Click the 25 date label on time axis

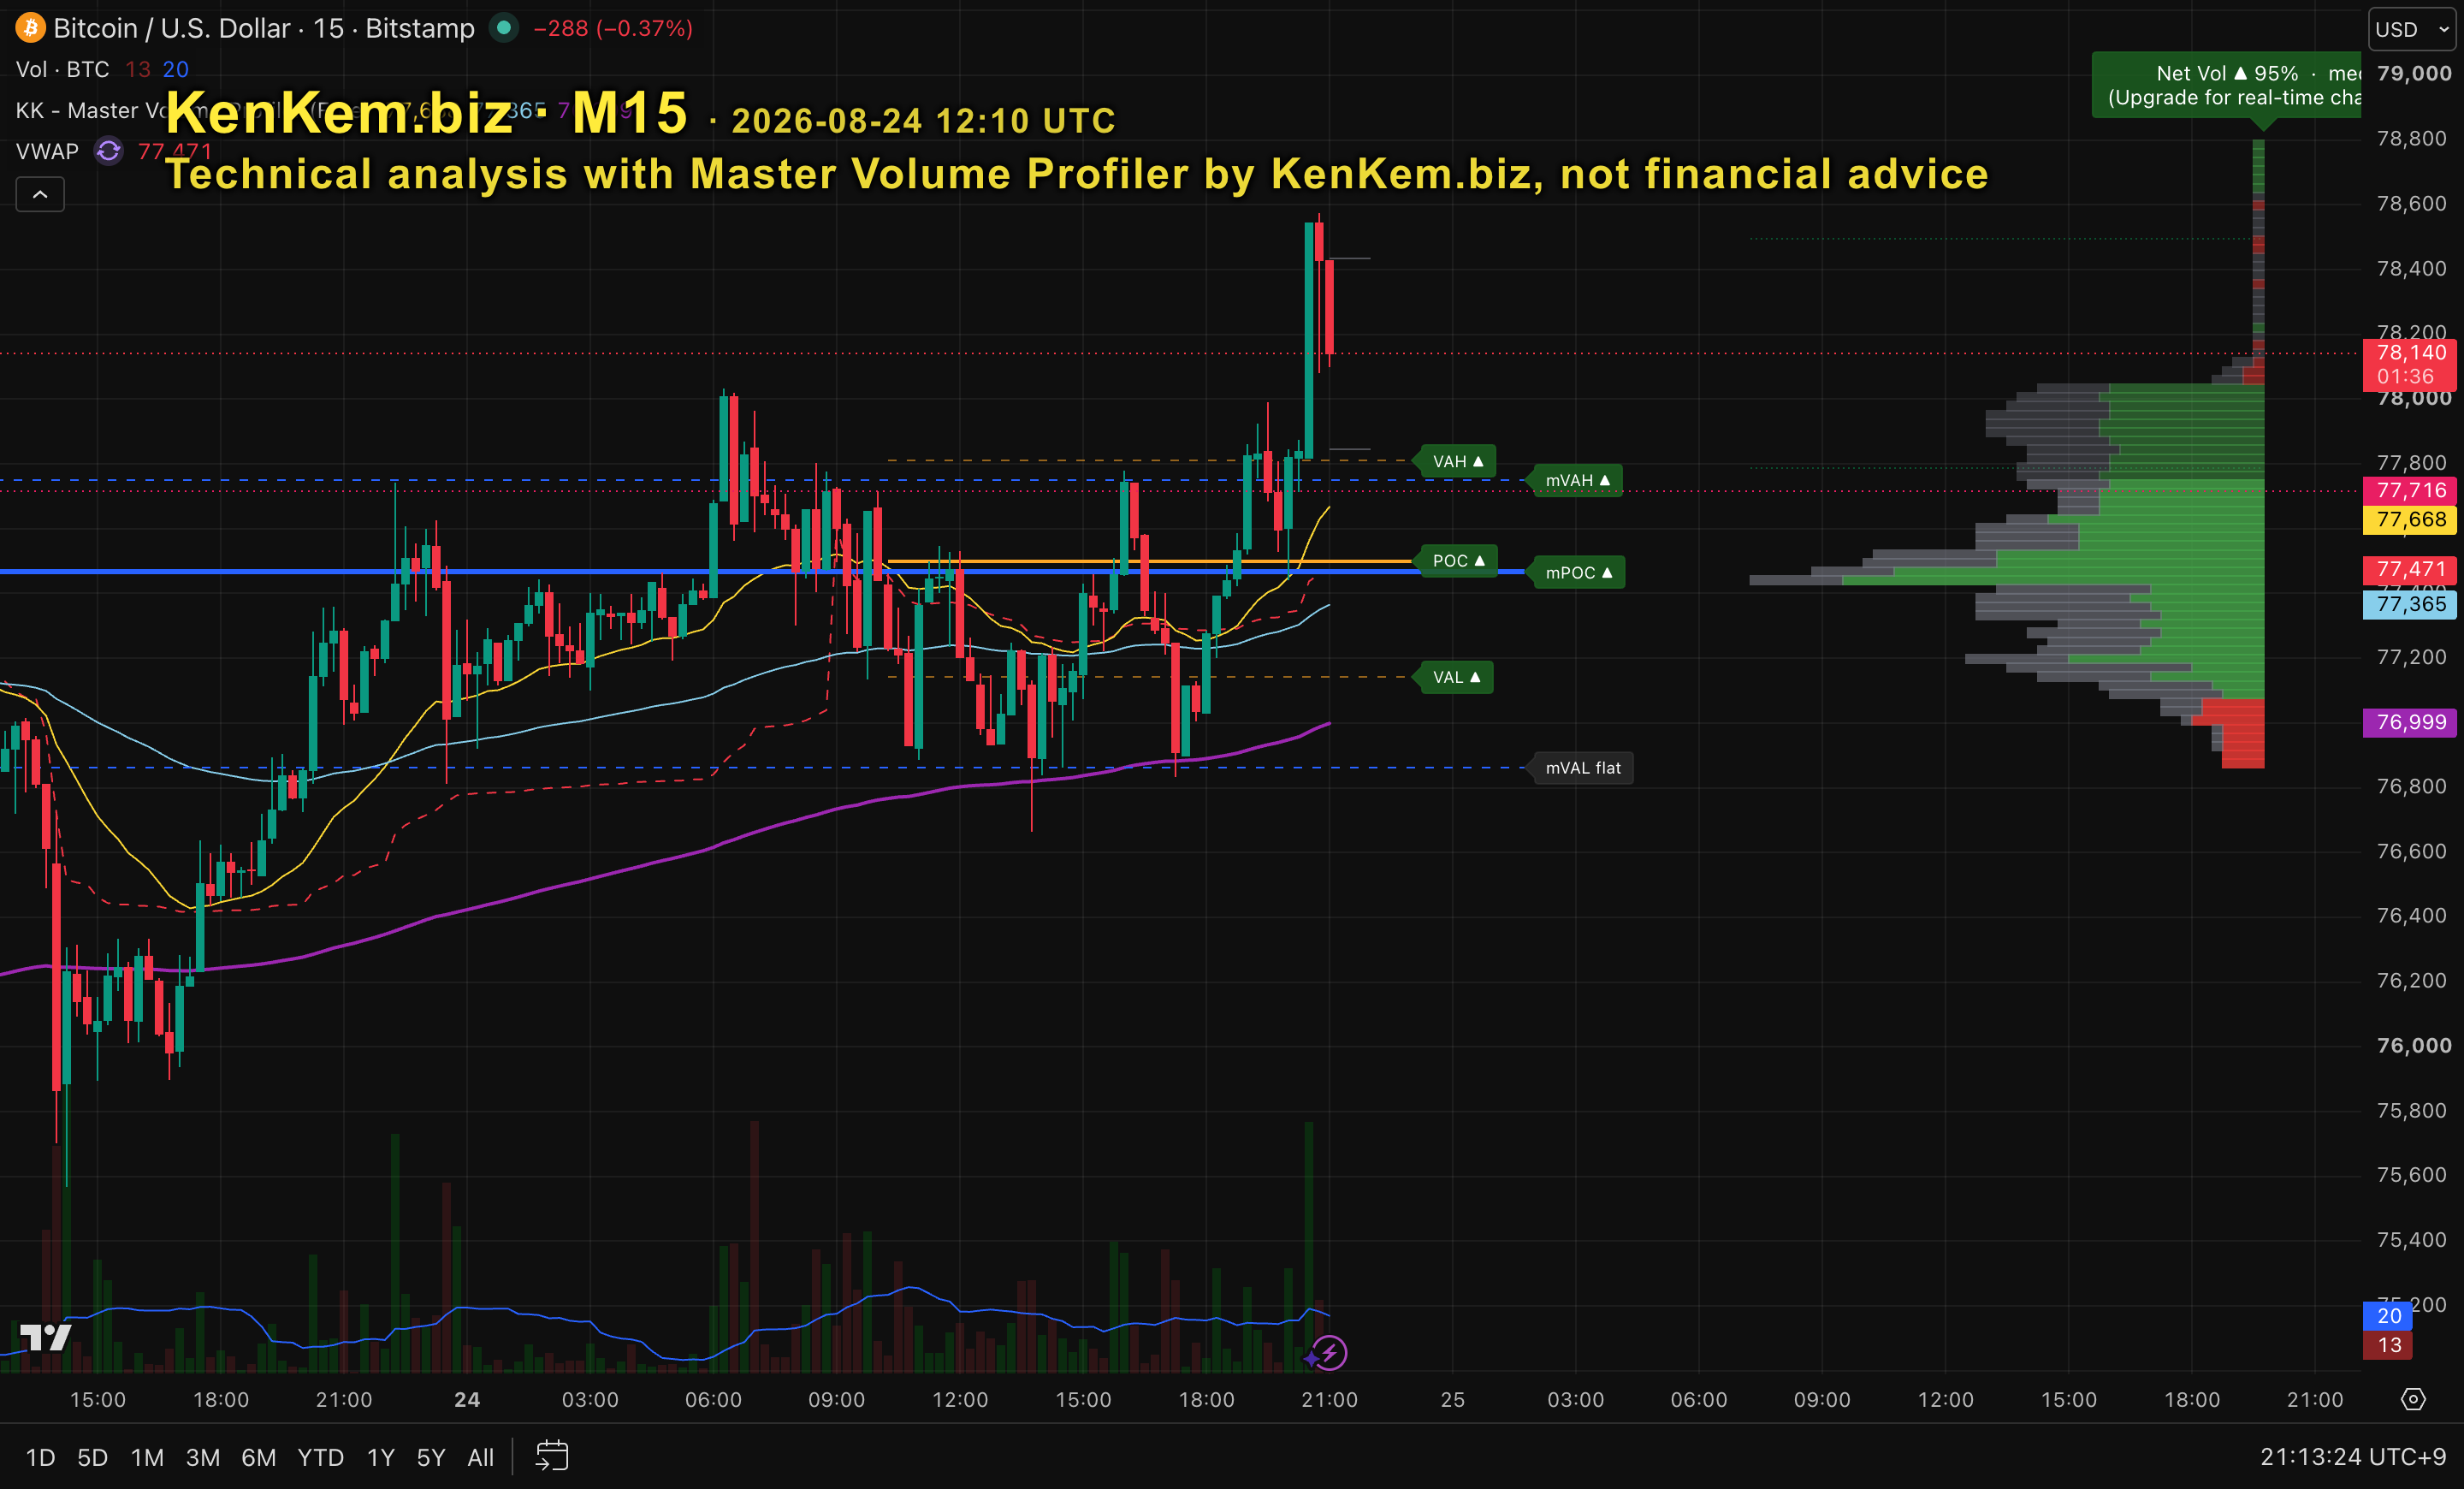pos(1453,1399)
